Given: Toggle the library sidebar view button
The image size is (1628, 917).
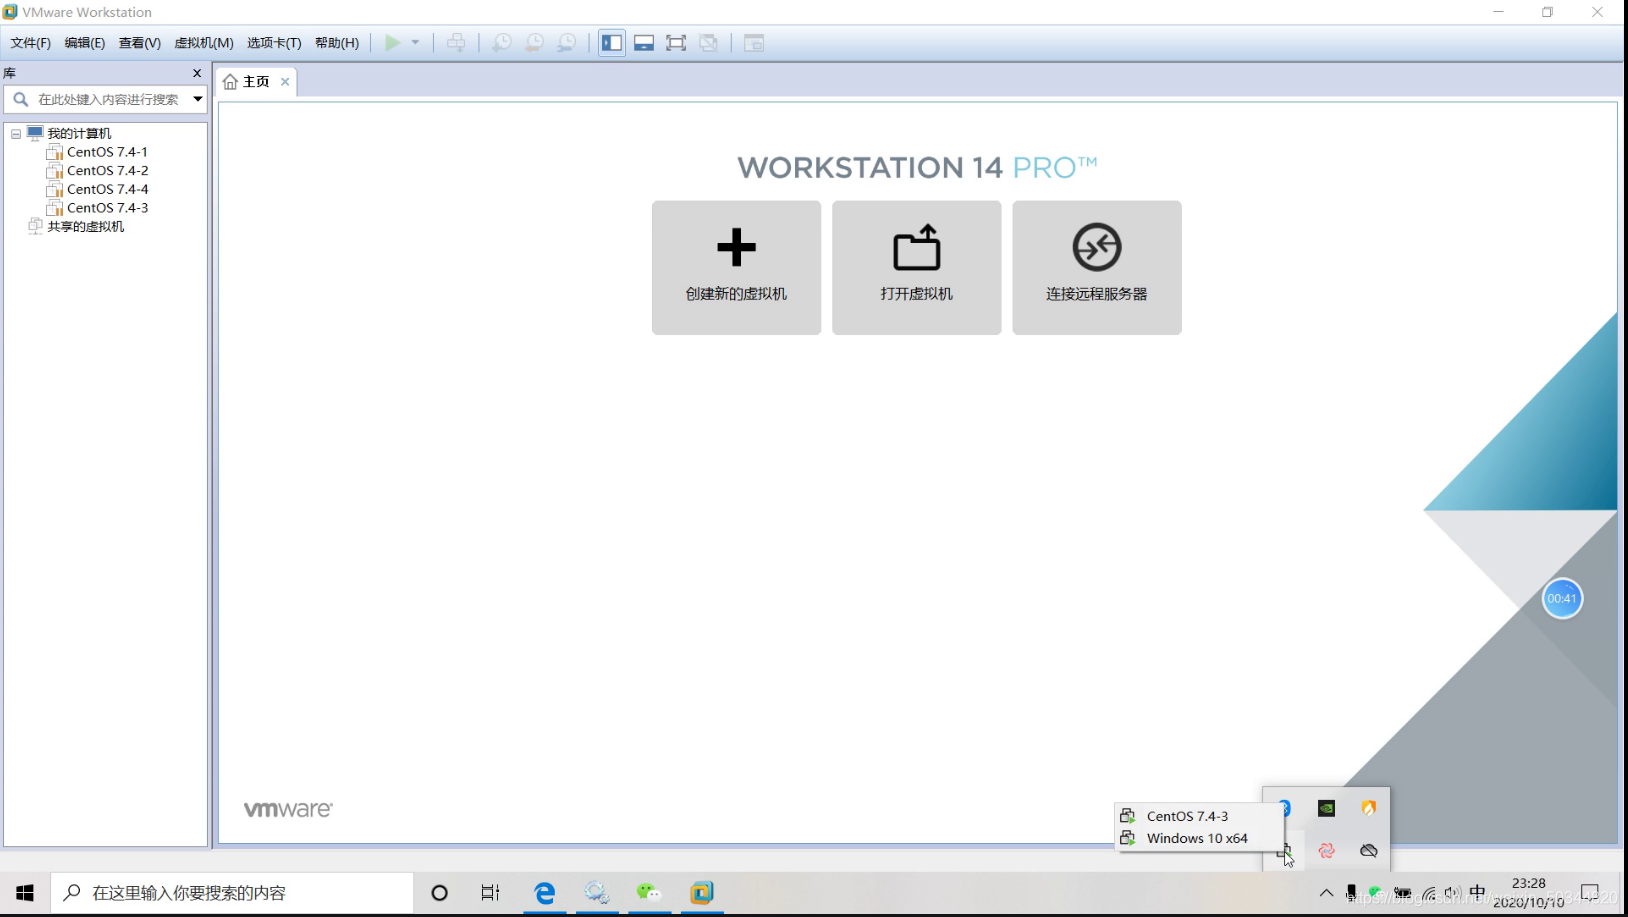Looking at the screenshot, I should tap(612, 43).
